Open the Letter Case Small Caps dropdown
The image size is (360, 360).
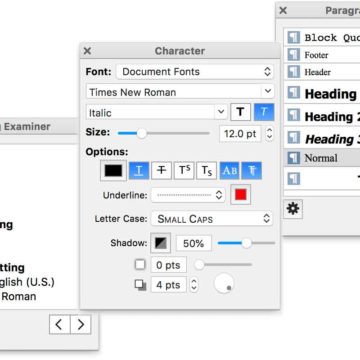212,219
